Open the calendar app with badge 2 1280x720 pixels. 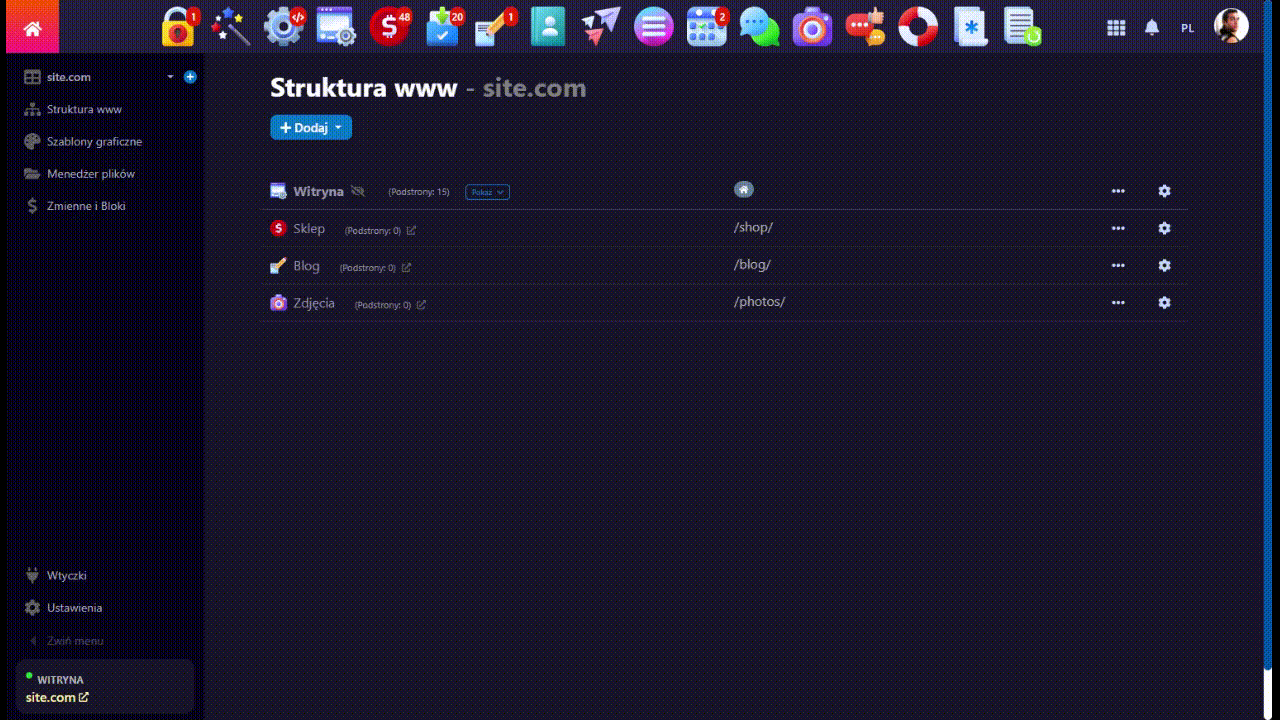[x=707, y=28]
